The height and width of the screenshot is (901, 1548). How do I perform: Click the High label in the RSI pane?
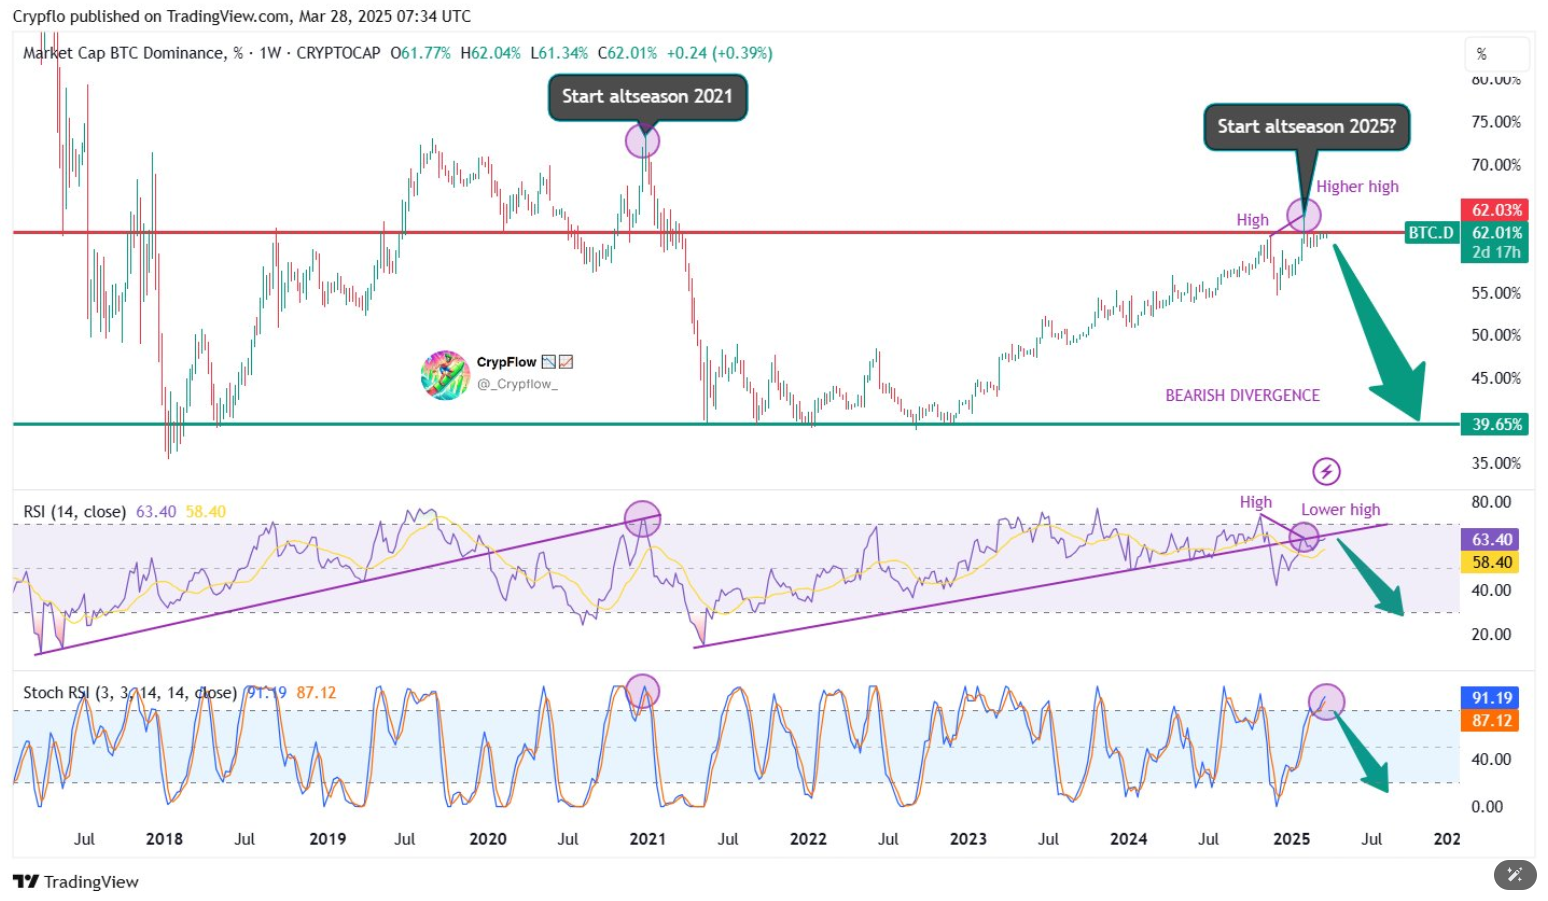pyautogui.click(x=1256, y=502)
